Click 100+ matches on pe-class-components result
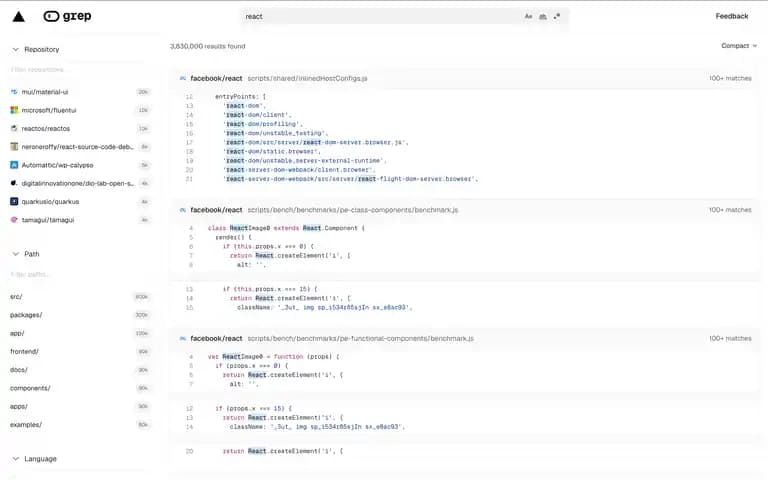768x480 pixels. coord(730,210)
